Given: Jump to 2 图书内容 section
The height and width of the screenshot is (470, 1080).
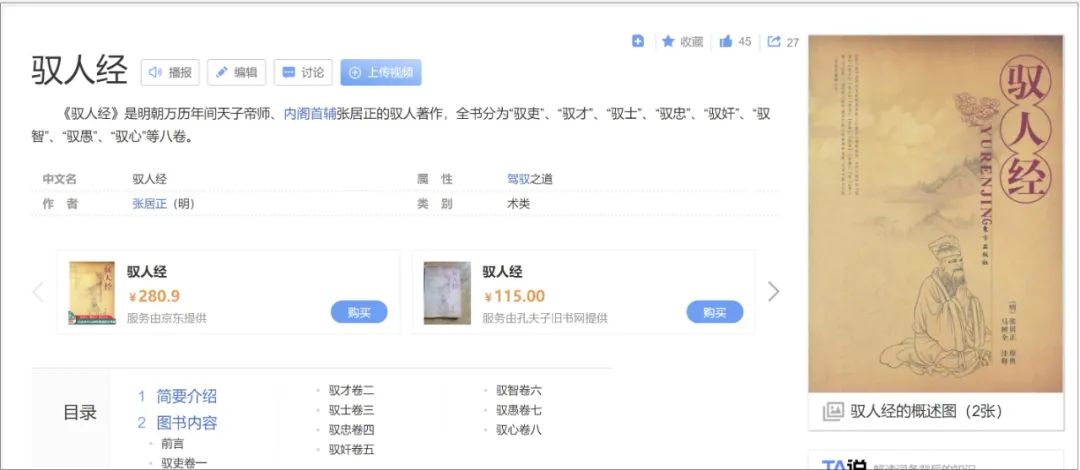Looking at the screenshot, I should pos(177,422).
